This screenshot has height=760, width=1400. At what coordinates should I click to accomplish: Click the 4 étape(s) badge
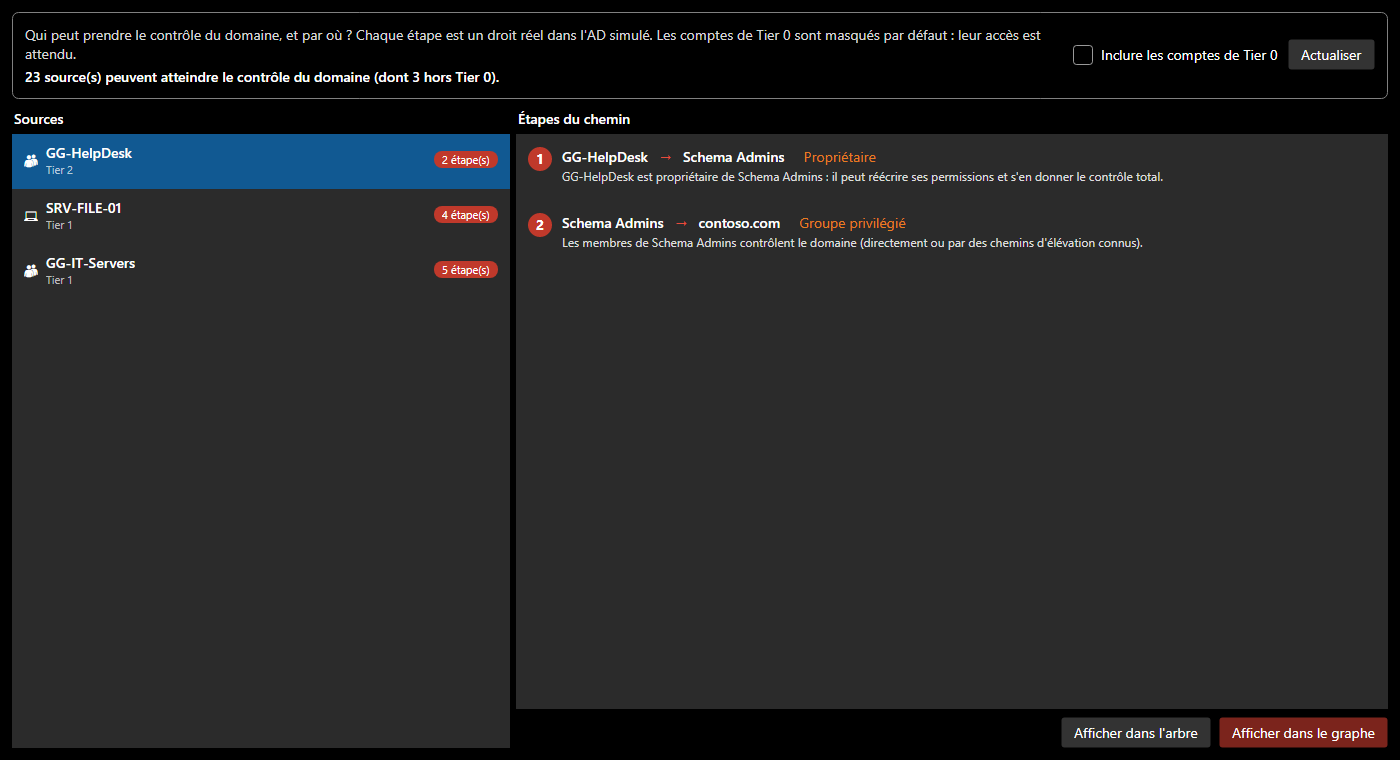465,215
